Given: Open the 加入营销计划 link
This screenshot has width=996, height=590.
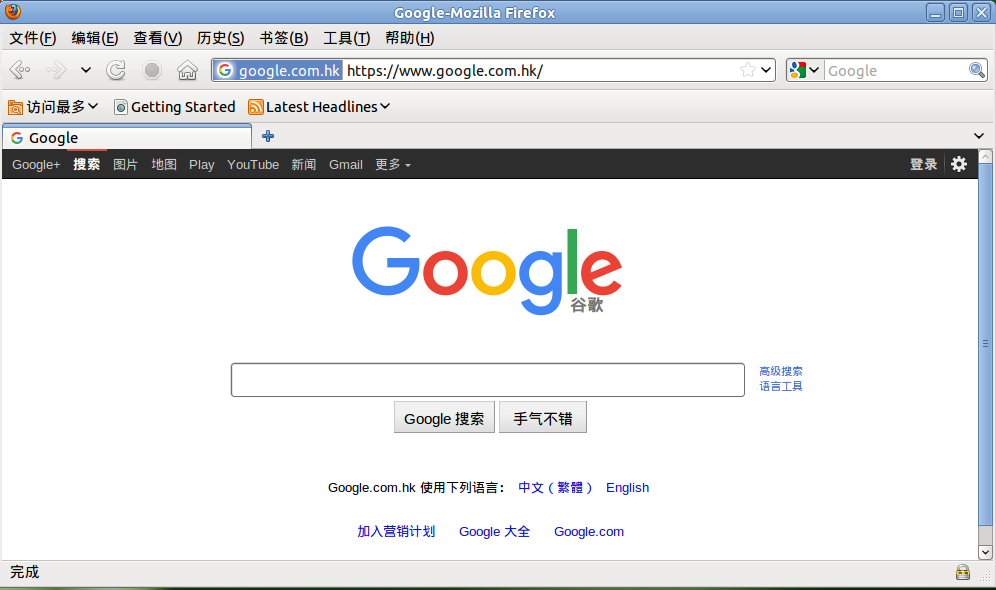Looking at the screenshot, I should 396,531.
